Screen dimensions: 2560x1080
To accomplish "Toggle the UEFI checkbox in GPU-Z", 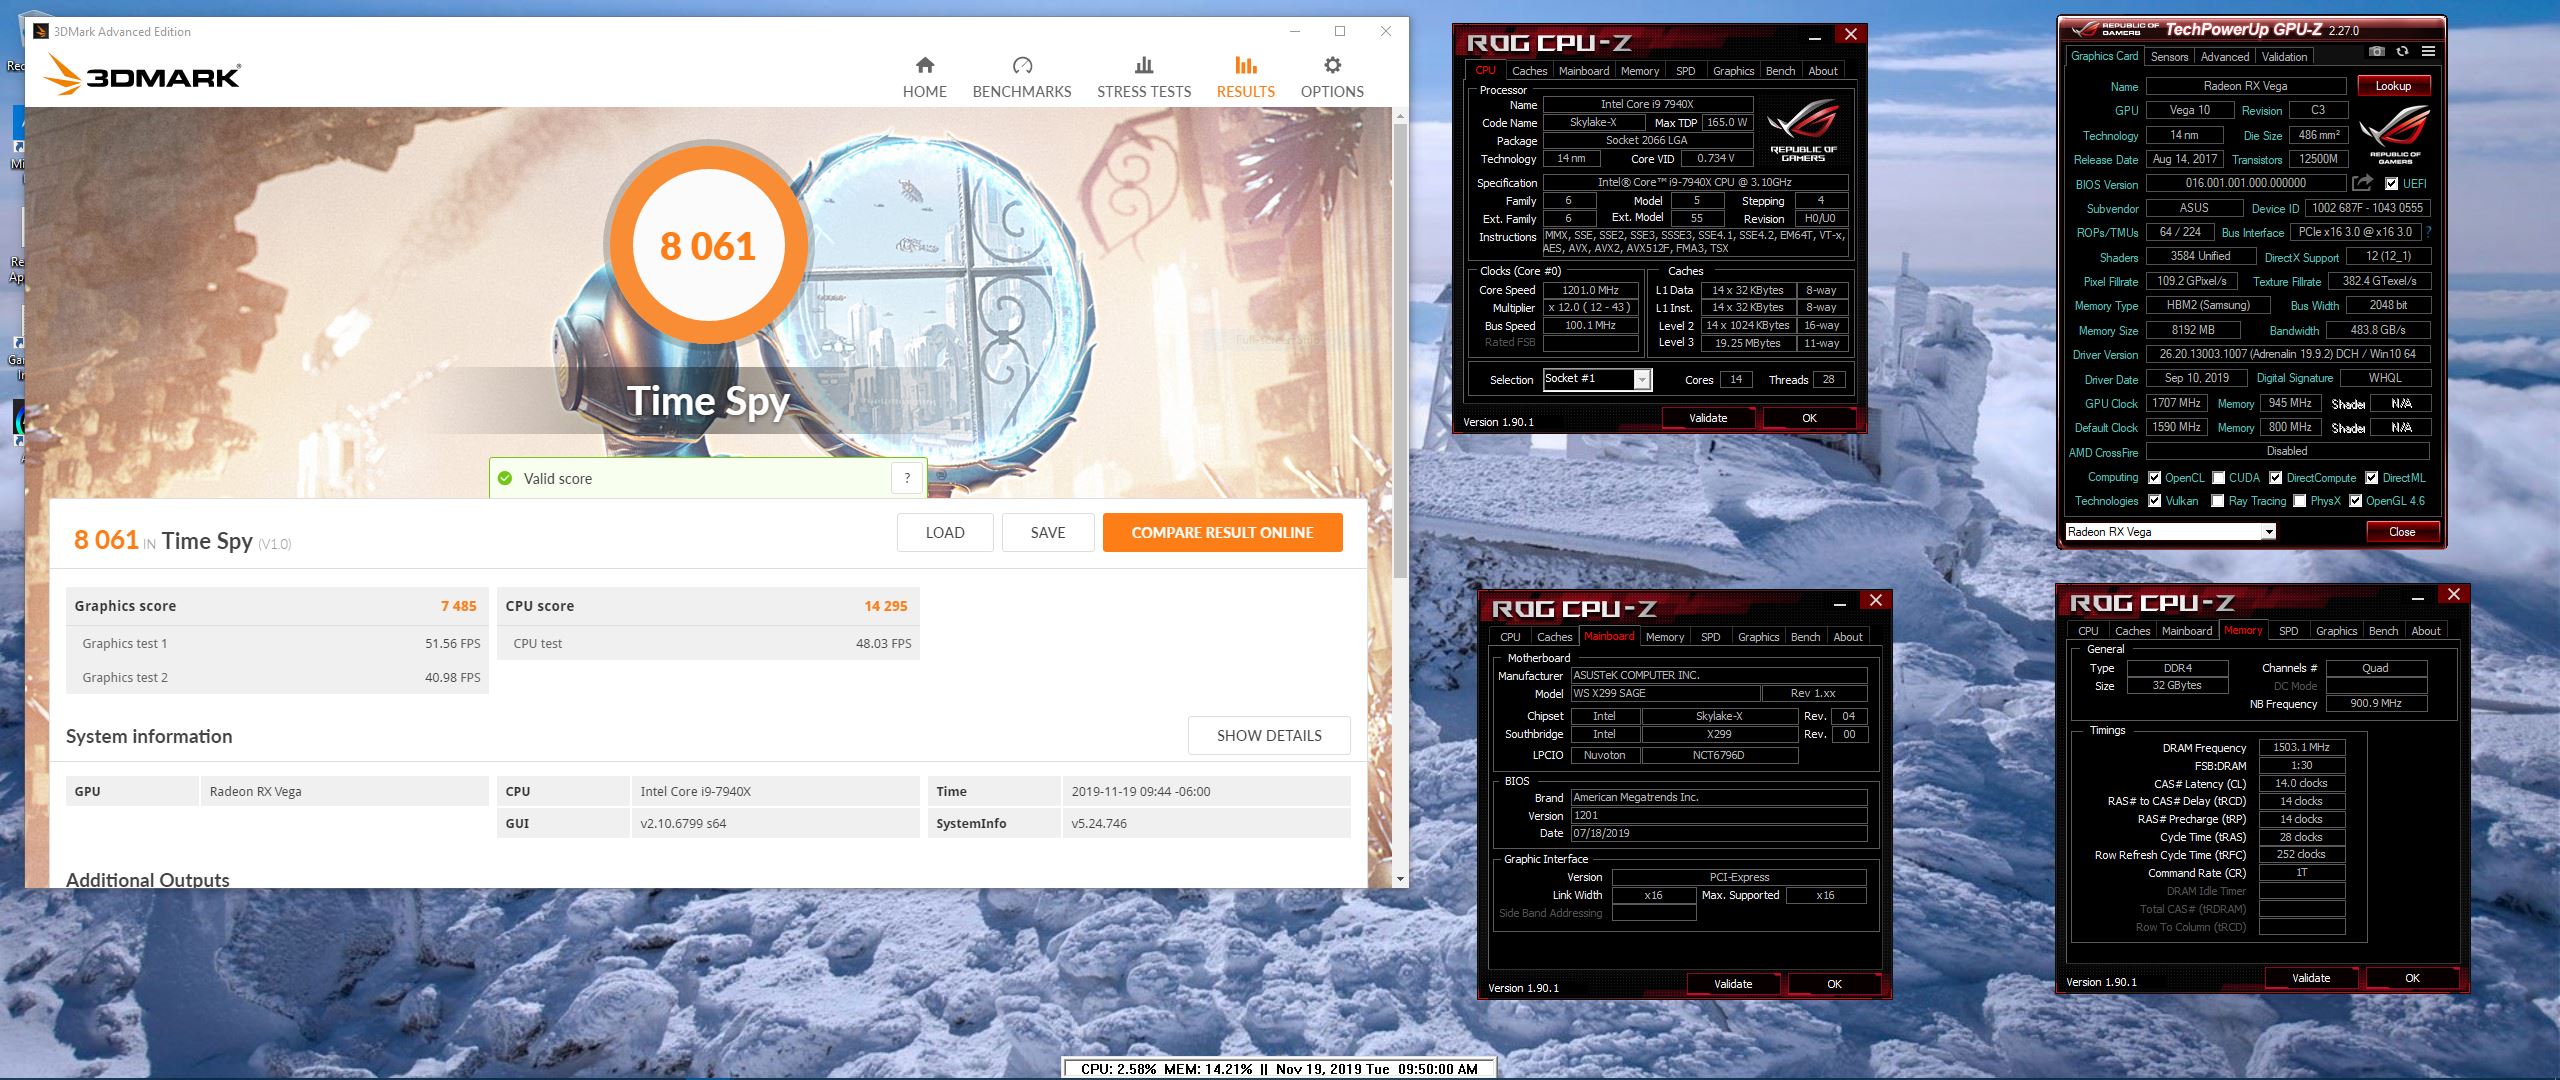I will pyautogui.click(x=2391, y=184).
